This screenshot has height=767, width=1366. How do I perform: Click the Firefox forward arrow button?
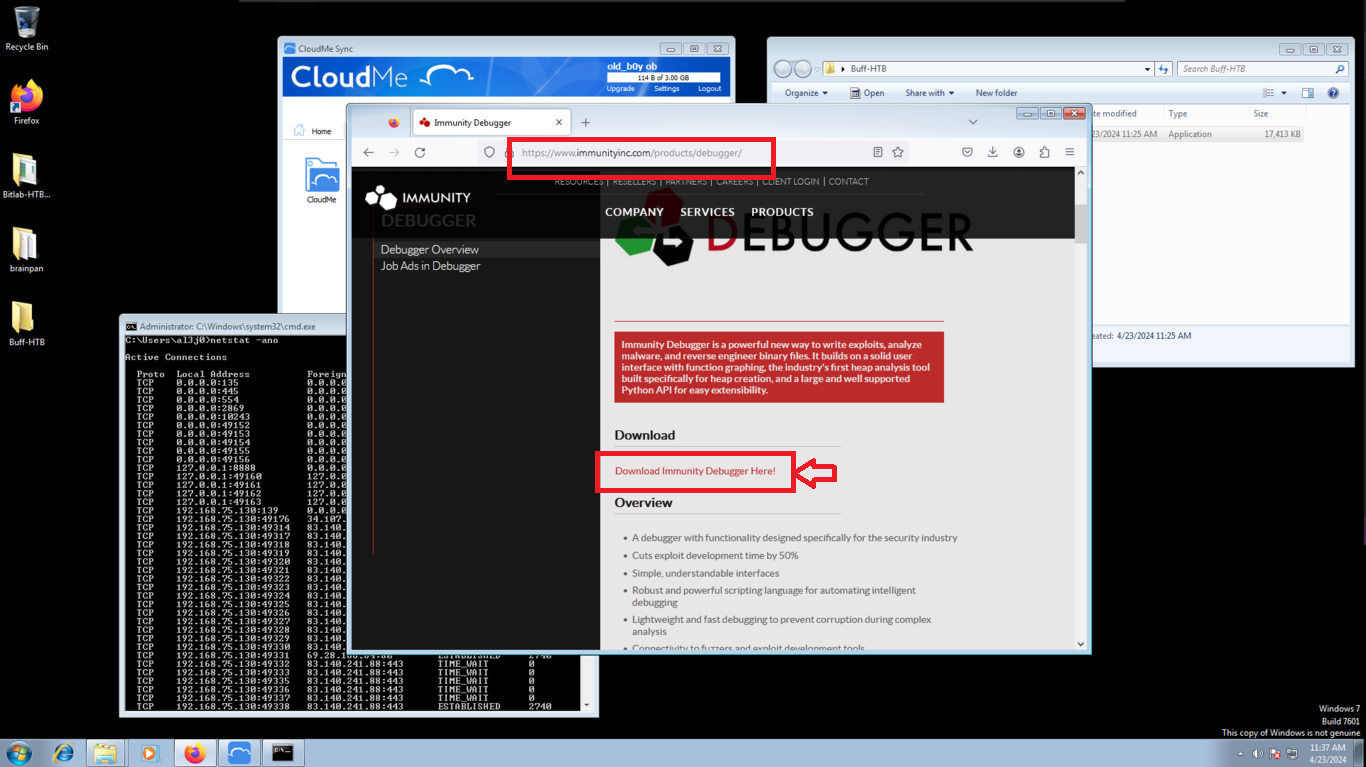394,152
